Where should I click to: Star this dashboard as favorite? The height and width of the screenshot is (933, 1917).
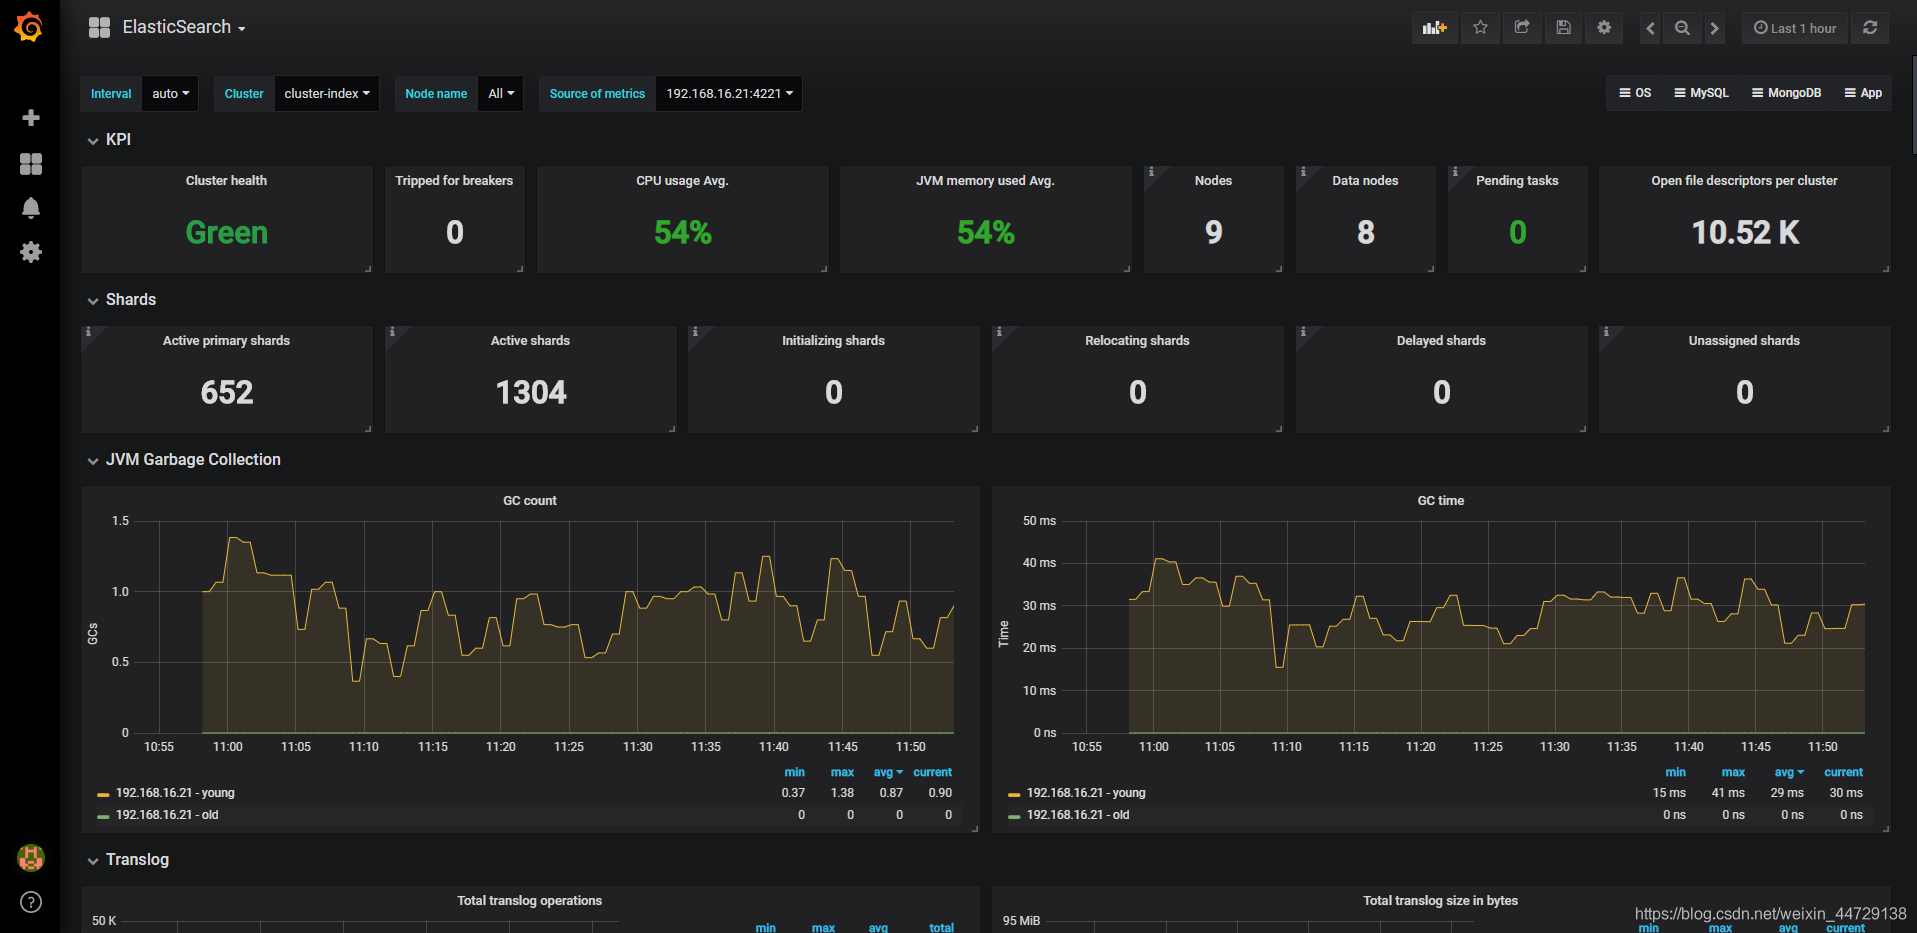click(1481, 28)
